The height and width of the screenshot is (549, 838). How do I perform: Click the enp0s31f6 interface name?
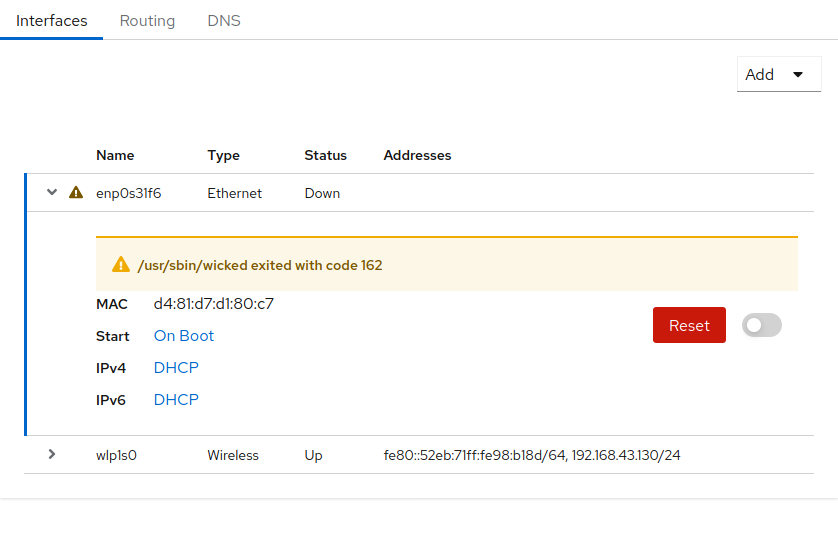point(128,193)
